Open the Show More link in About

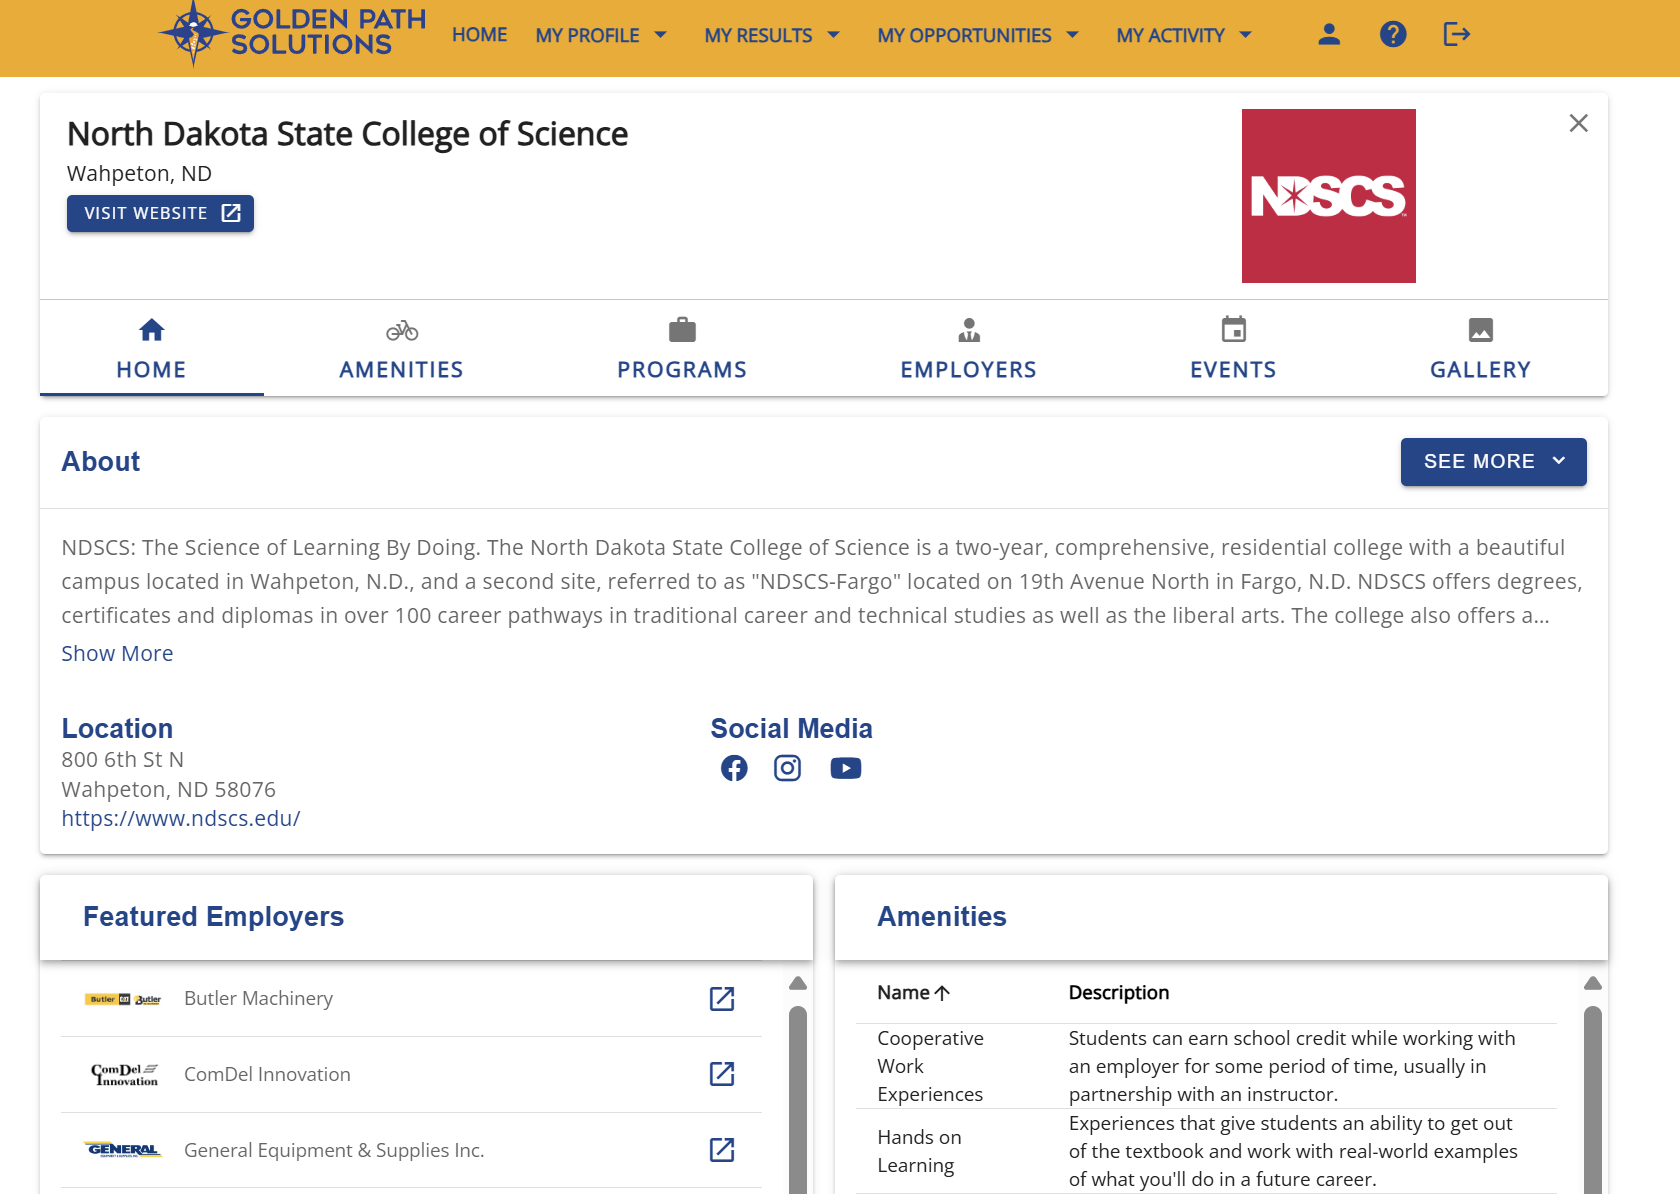click(117, 653)
